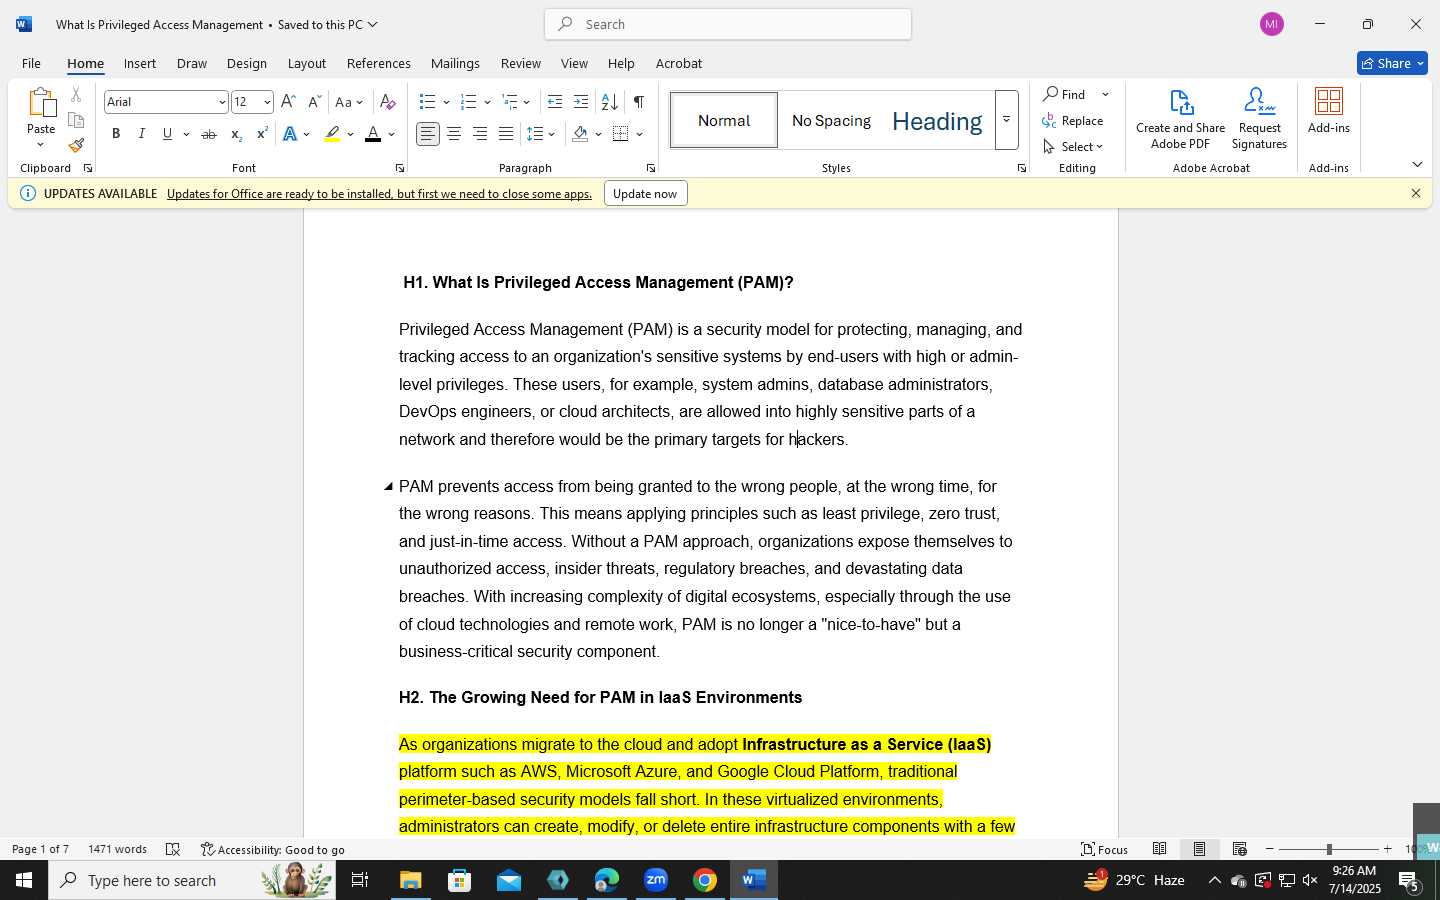Click the ribbon Search box
Screen dimensions: 1440x900
coord(728,24)
